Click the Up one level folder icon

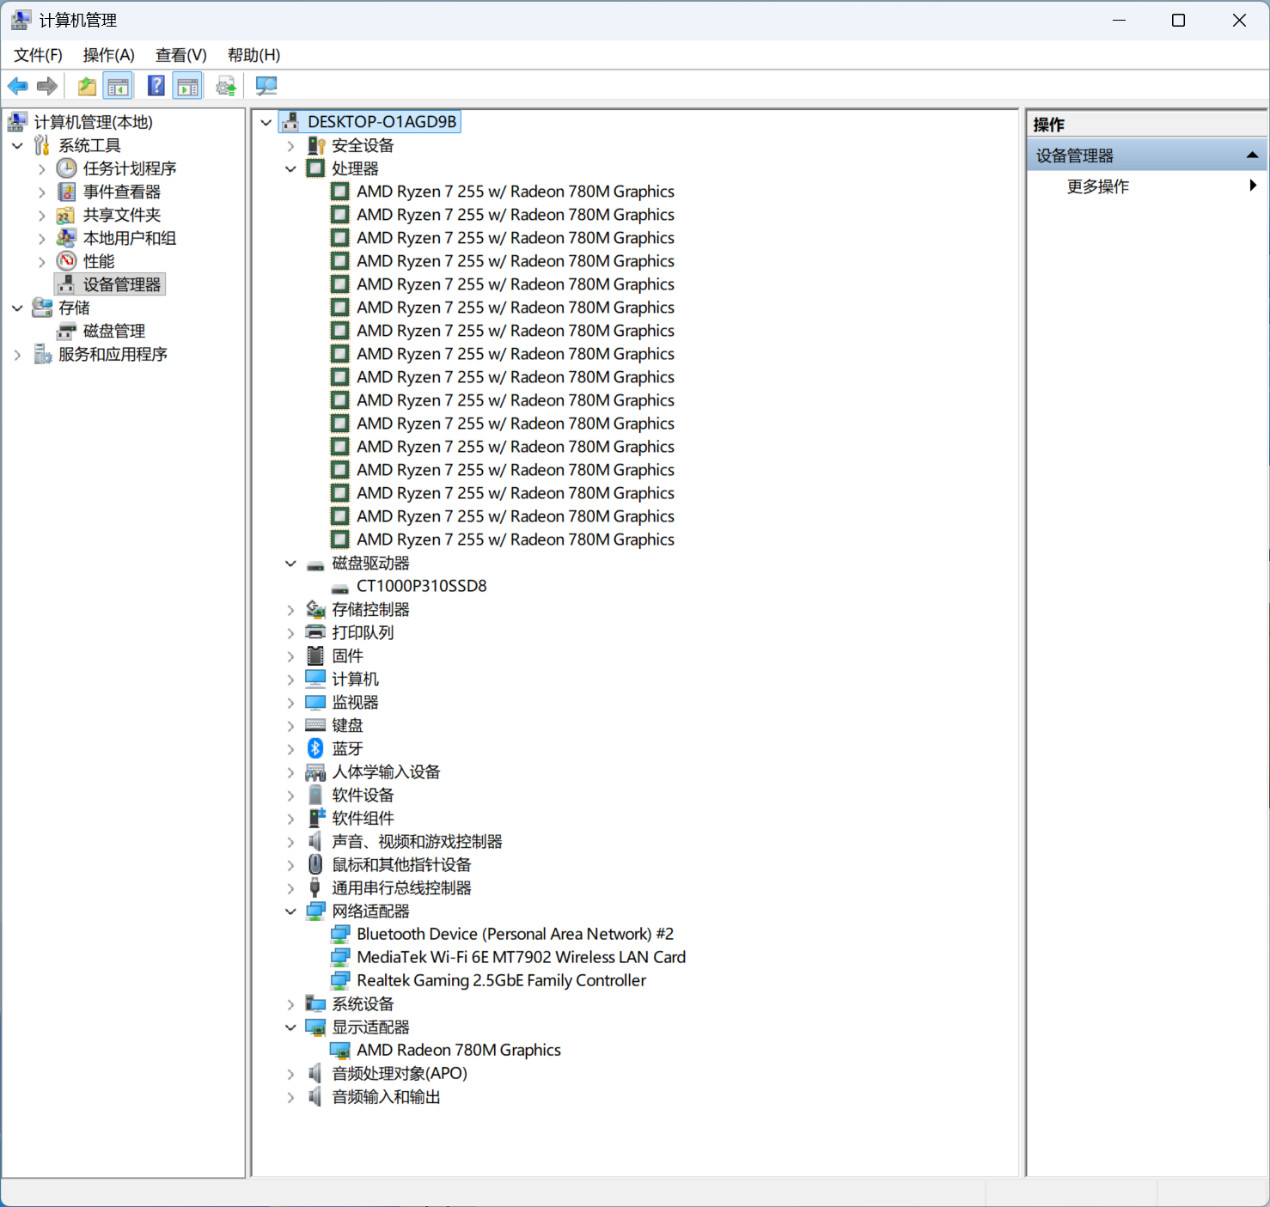point(87,86)
